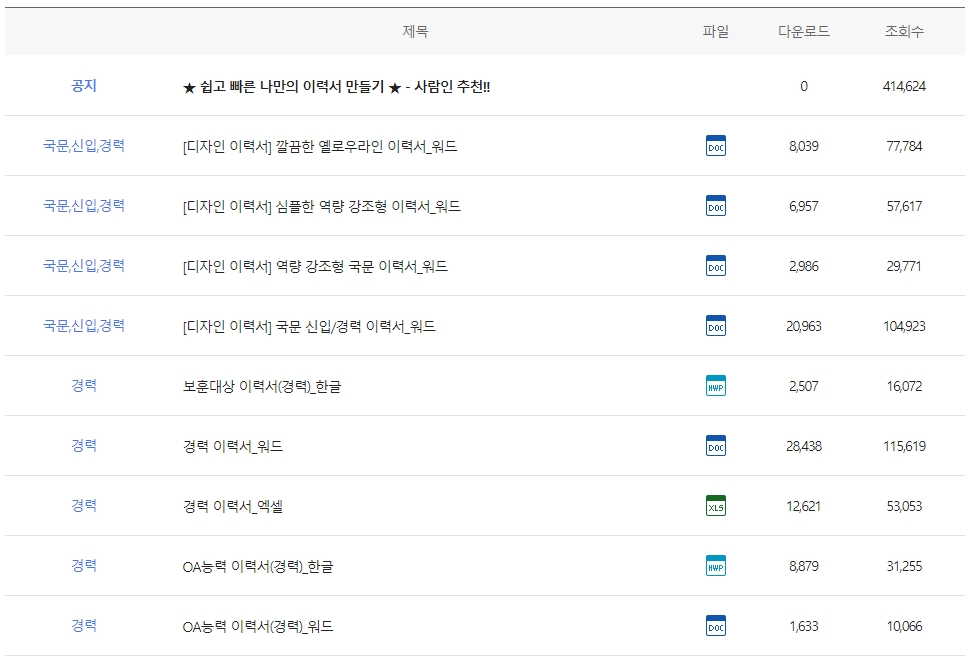Click view count 16,072

(x=904, y=386)
